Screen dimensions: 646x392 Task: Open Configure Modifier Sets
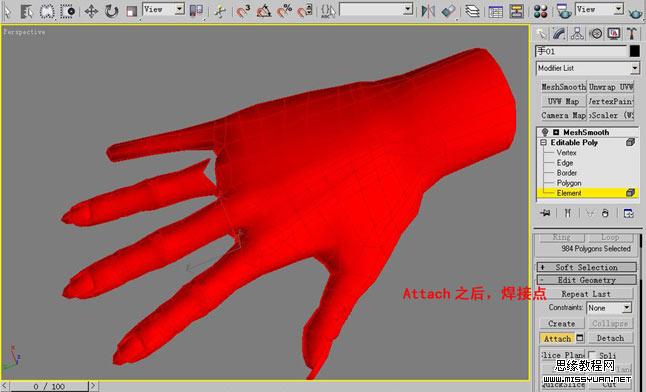click(x=628, y=213)
